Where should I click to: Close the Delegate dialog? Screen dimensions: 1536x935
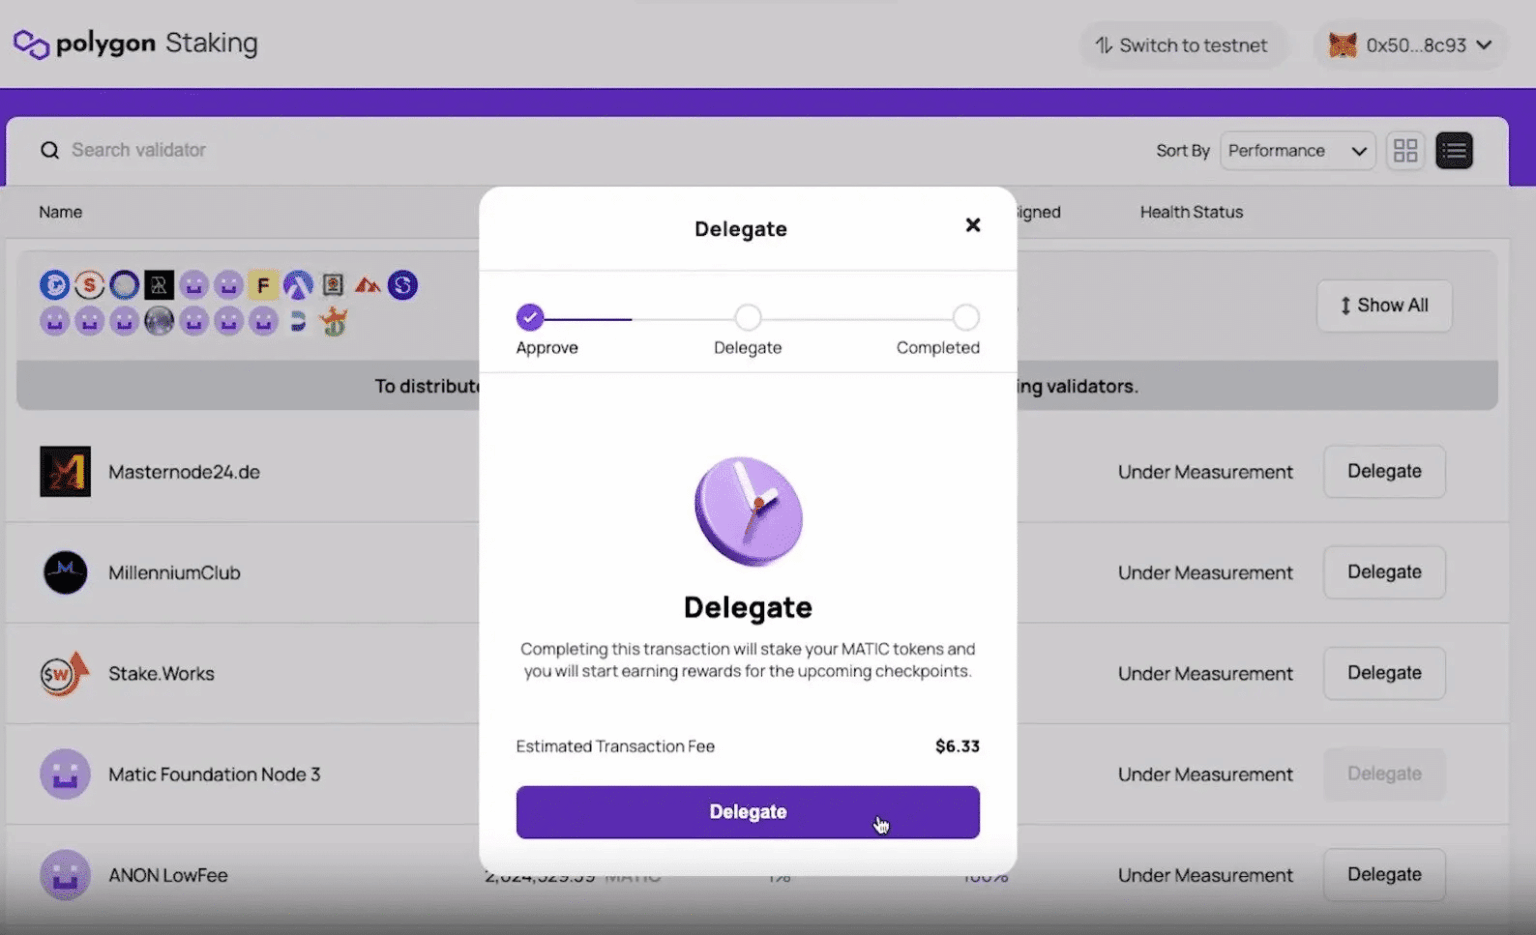(x=972, y=225)
